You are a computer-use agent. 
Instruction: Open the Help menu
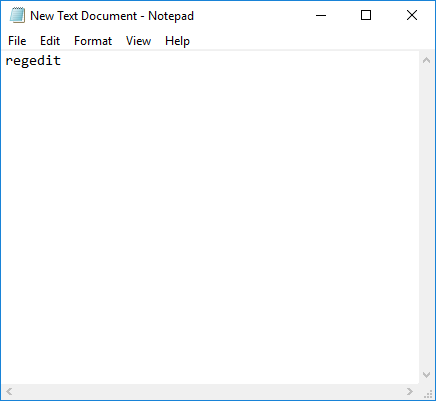[x=177, y=41]
